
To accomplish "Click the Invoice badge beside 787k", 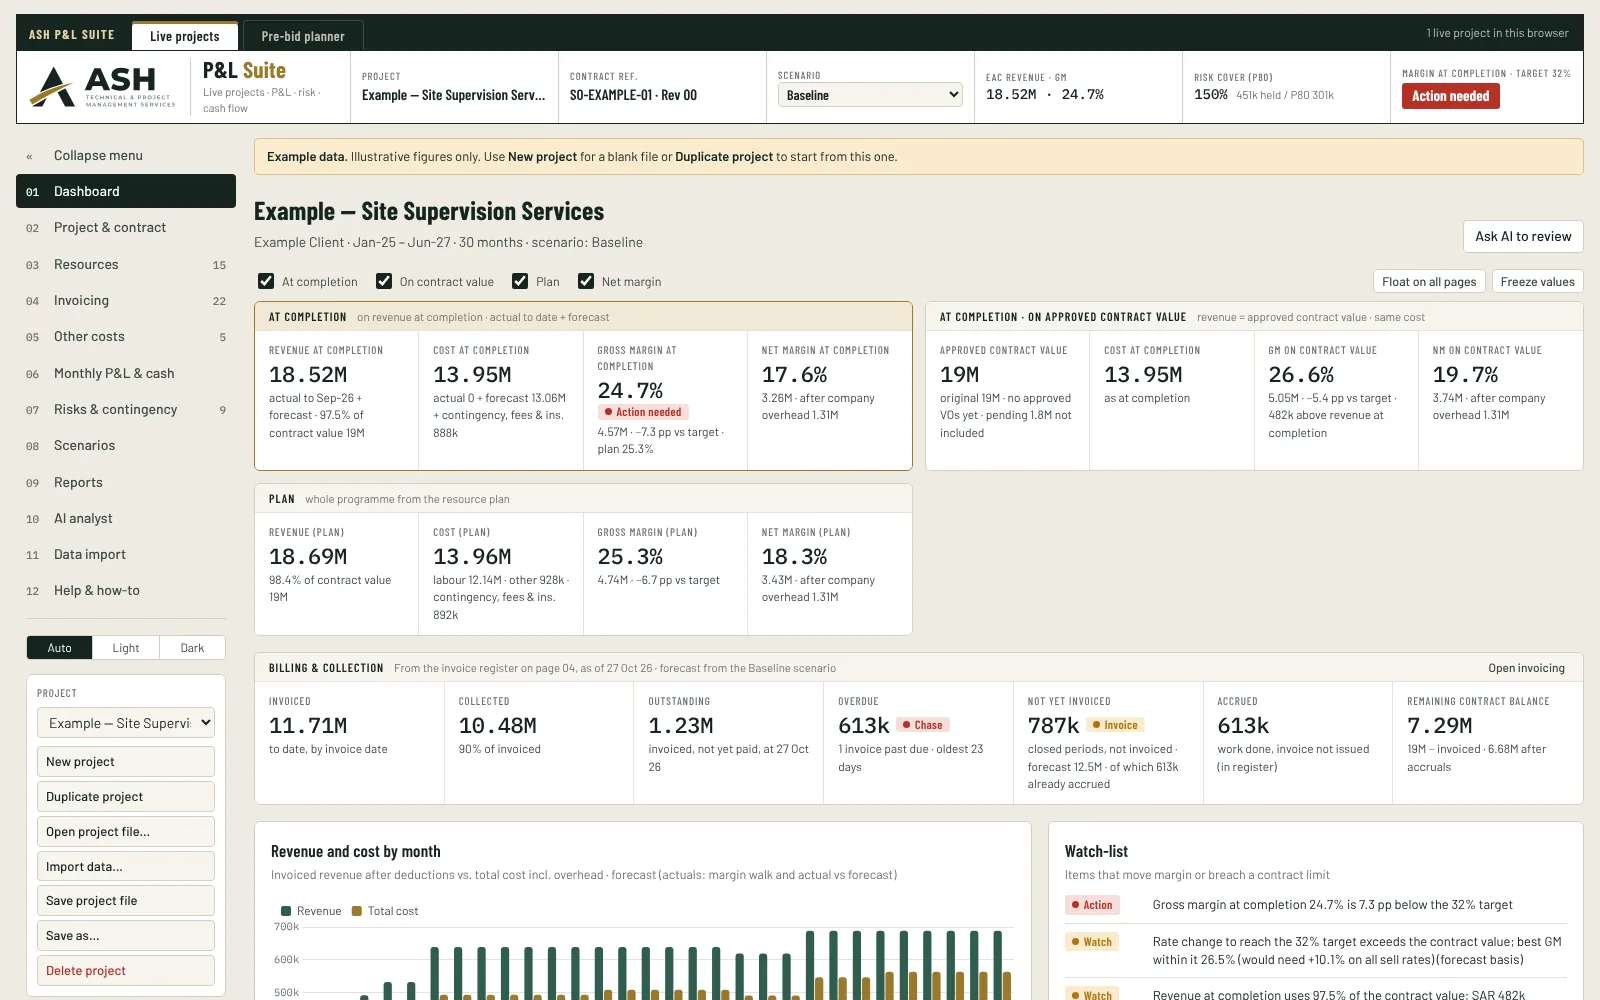I will [1116, 725].
